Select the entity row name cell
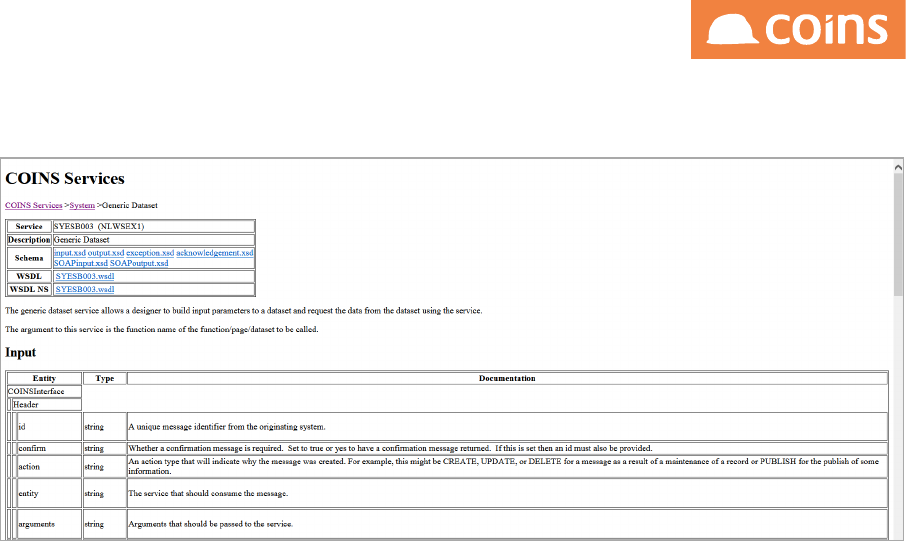The height and width of the screenshot is (541, 906). coord(49,493)
